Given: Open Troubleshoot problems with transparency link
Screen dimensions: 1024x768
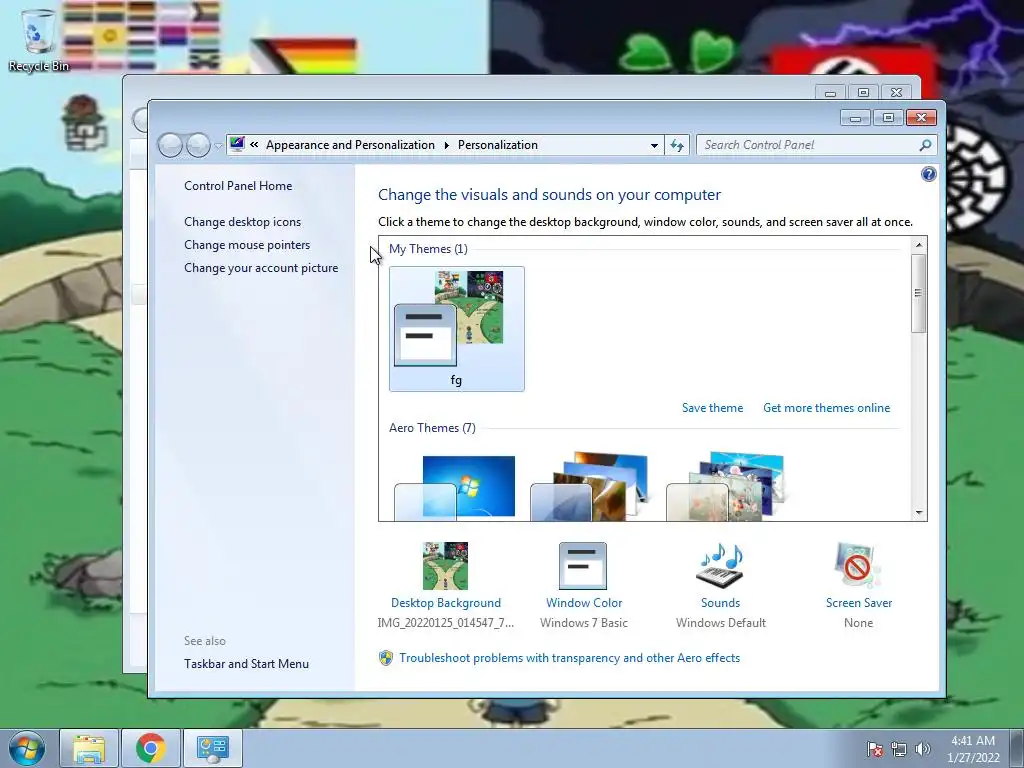Looking at the screenshot, I should click(569, 658).
